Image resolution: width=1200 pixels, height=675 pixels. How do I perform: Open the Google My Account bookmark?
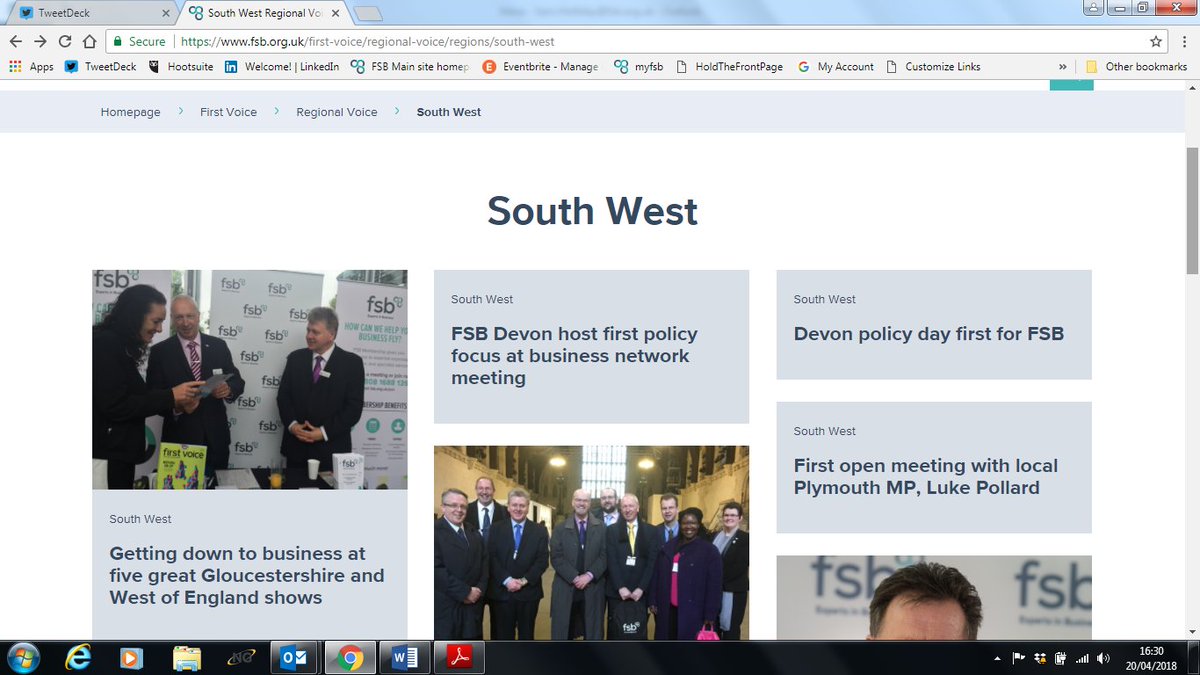836,67
